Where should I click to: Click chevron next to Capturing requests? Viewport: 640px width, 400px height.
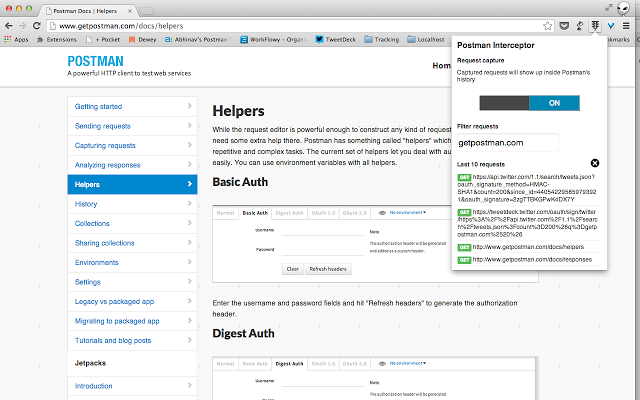click(189, 145)
